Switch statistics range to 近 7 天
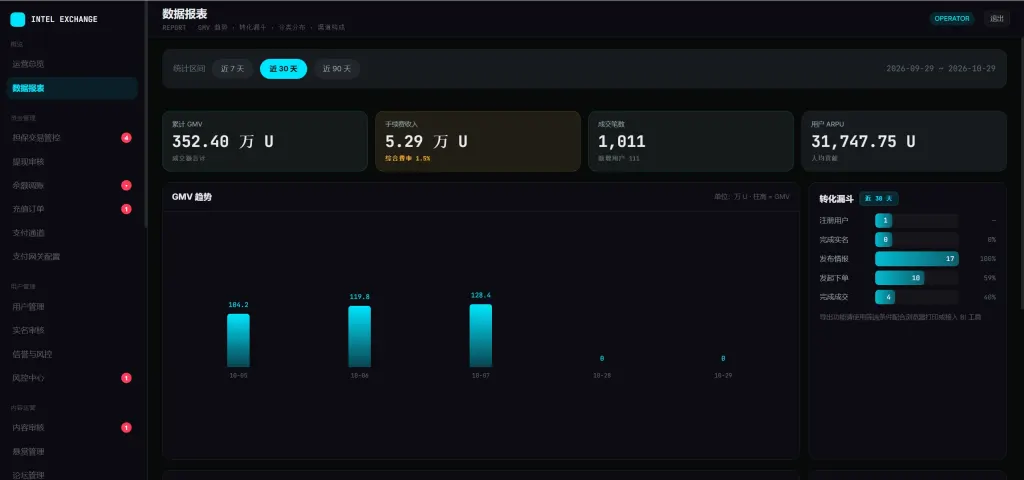This screenshot has width=1024, height=480. point(232,69)
